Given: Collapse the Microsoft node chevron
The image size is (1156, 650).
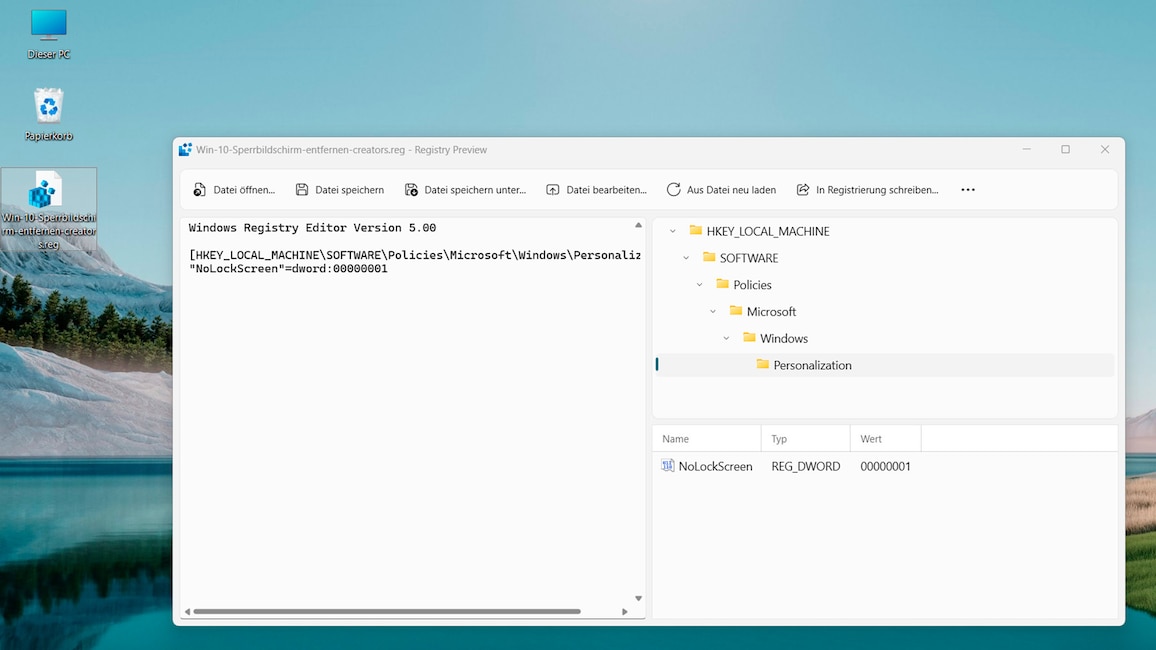Looking at the screenshot, I should 713,312.
